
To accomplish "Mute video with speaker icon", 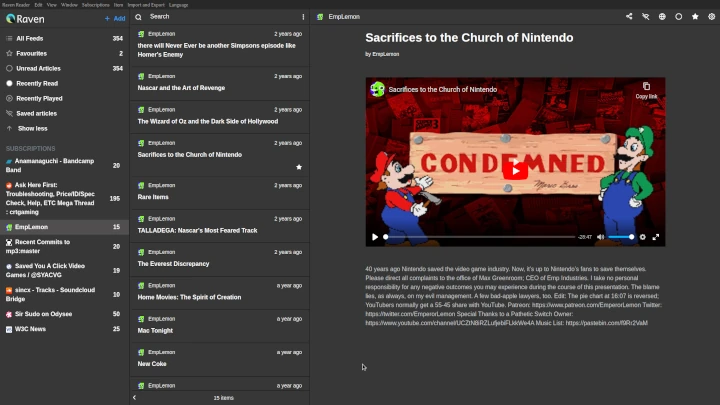I will pos(600,237).
